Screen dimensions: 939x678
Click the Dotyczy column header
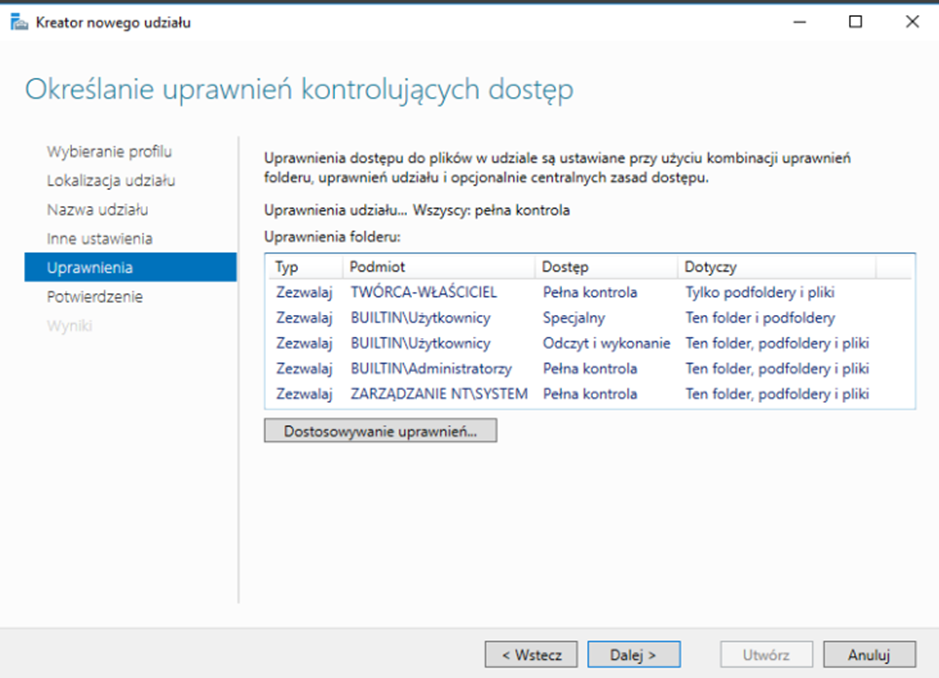tap(711, 267)
